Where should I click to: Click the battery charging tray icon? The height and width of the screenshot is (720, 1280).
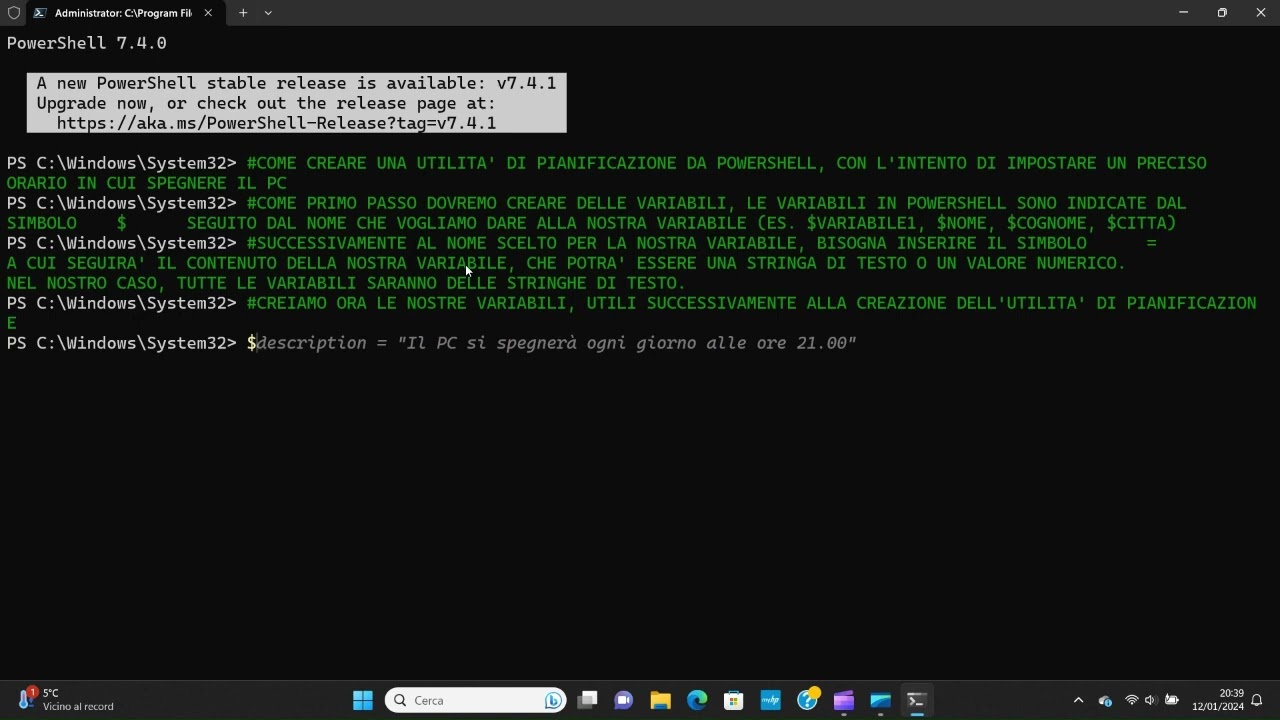tap(1171, 700)
